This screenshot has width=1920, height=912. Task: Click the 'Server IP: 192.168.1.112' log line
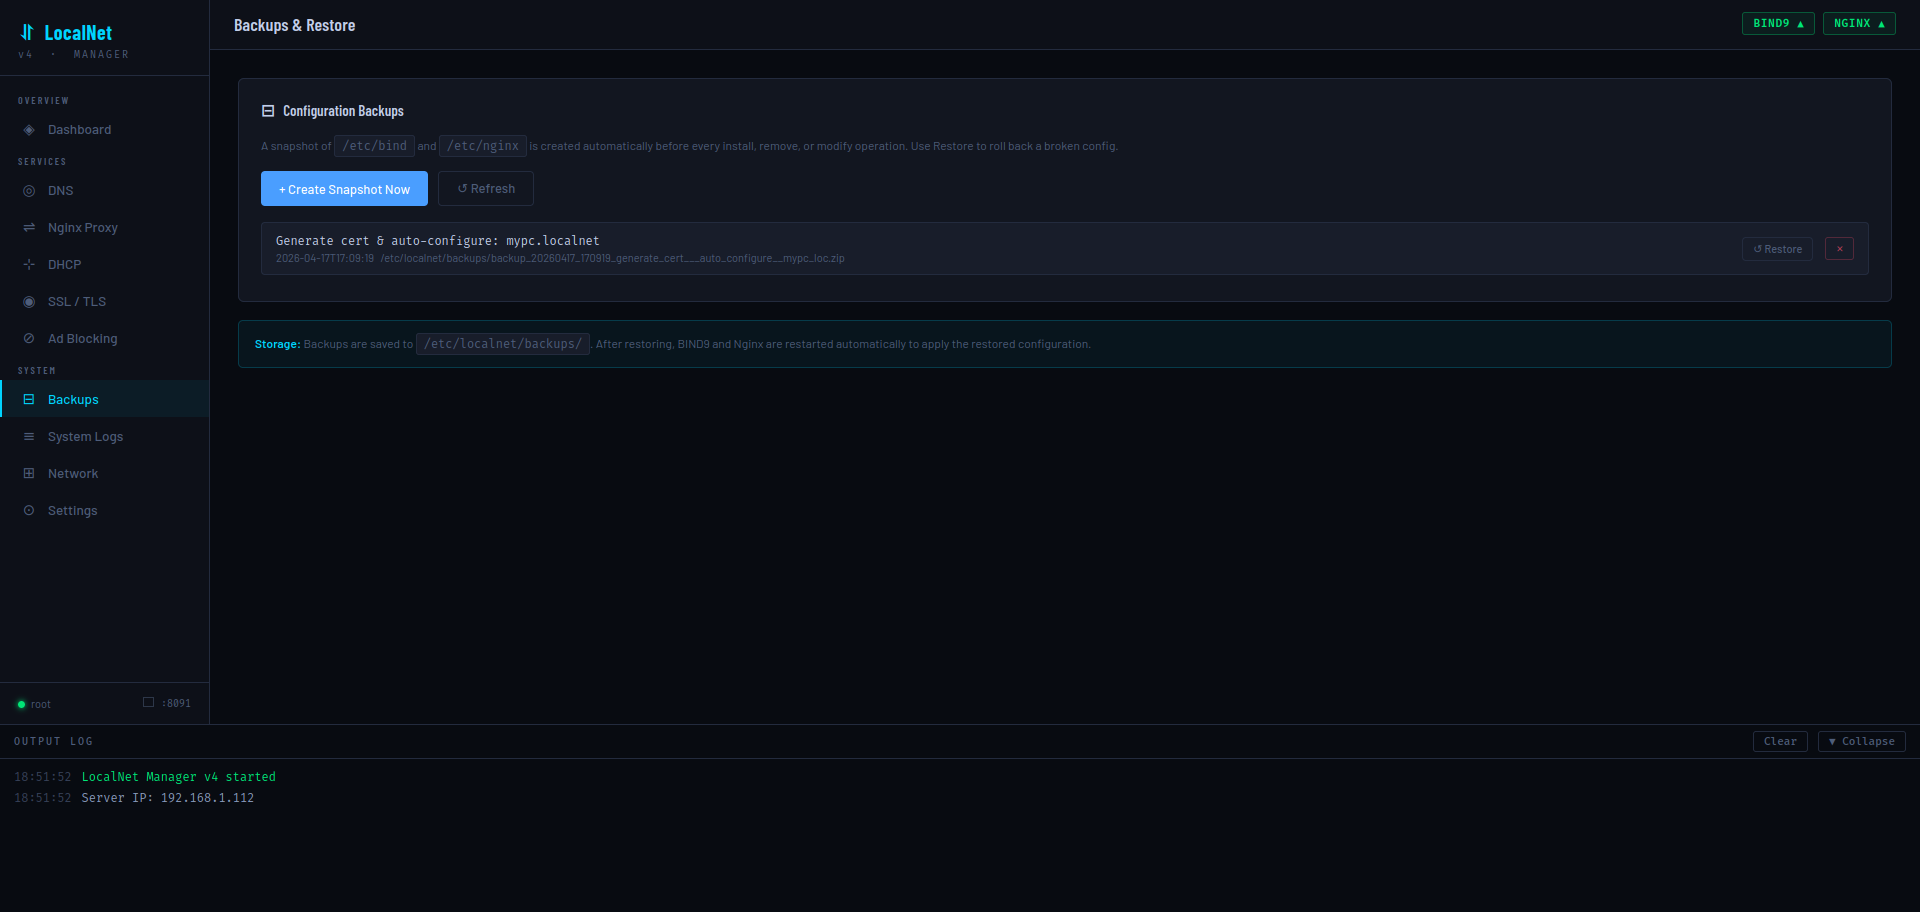pyautogui.click(x=168, y=798)
